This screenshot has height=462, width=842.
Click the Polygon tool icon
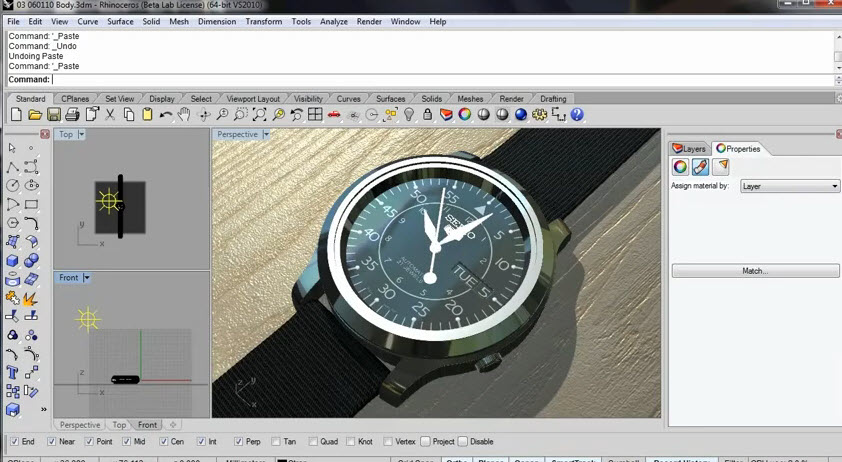(x=12, y=223)
